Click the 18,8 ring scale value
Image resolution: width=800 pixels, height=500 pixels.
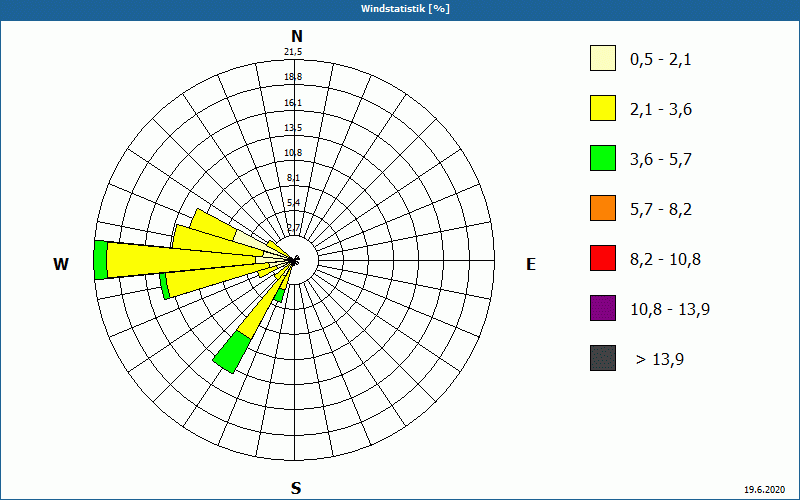[x=293, y=77]
